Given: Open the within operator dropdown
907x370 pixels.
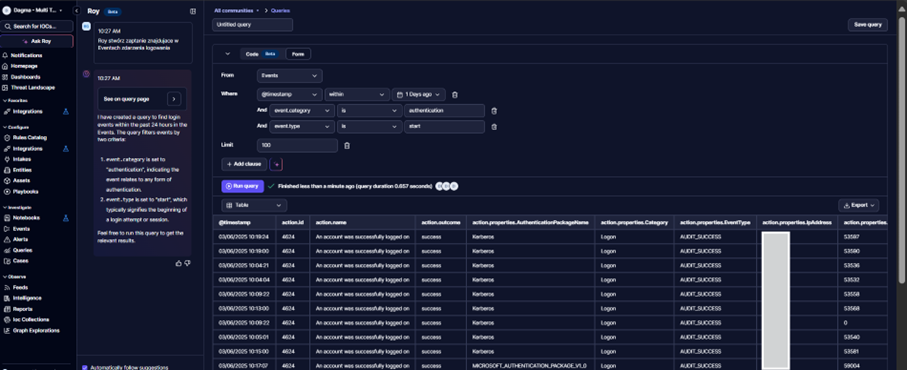Looking at the screenshot, I should pyautogui.click(x=357, y=94).
